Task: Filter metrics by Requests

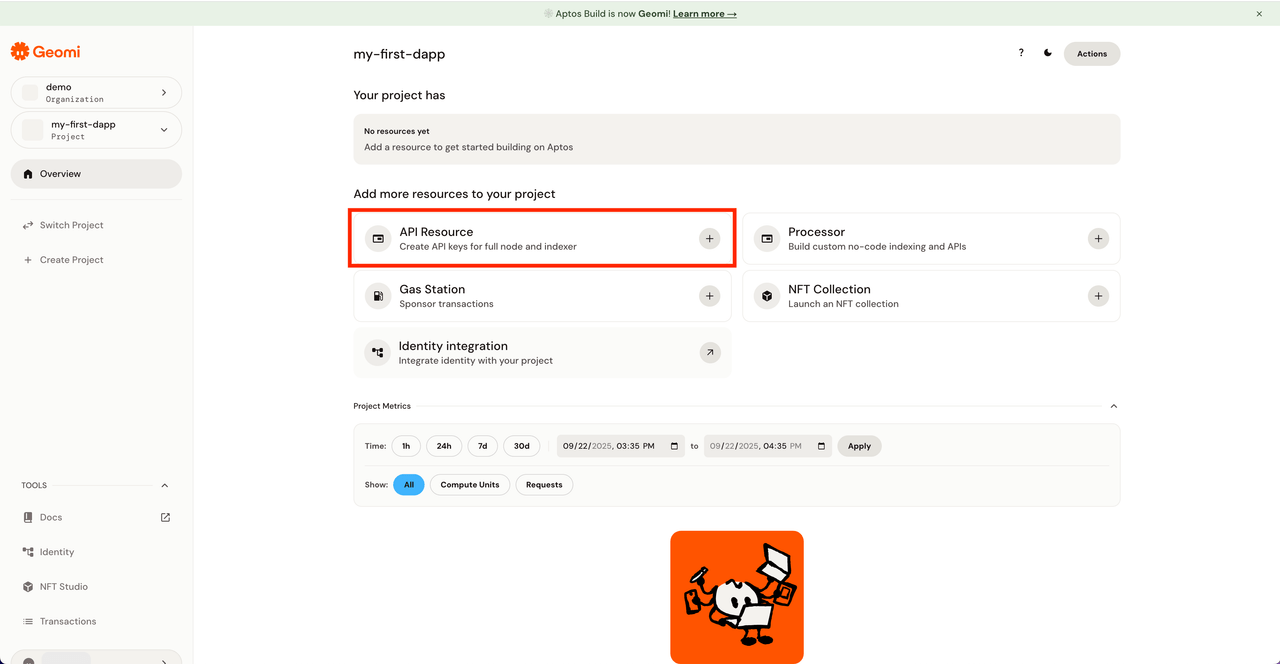Action: point(544,484)
